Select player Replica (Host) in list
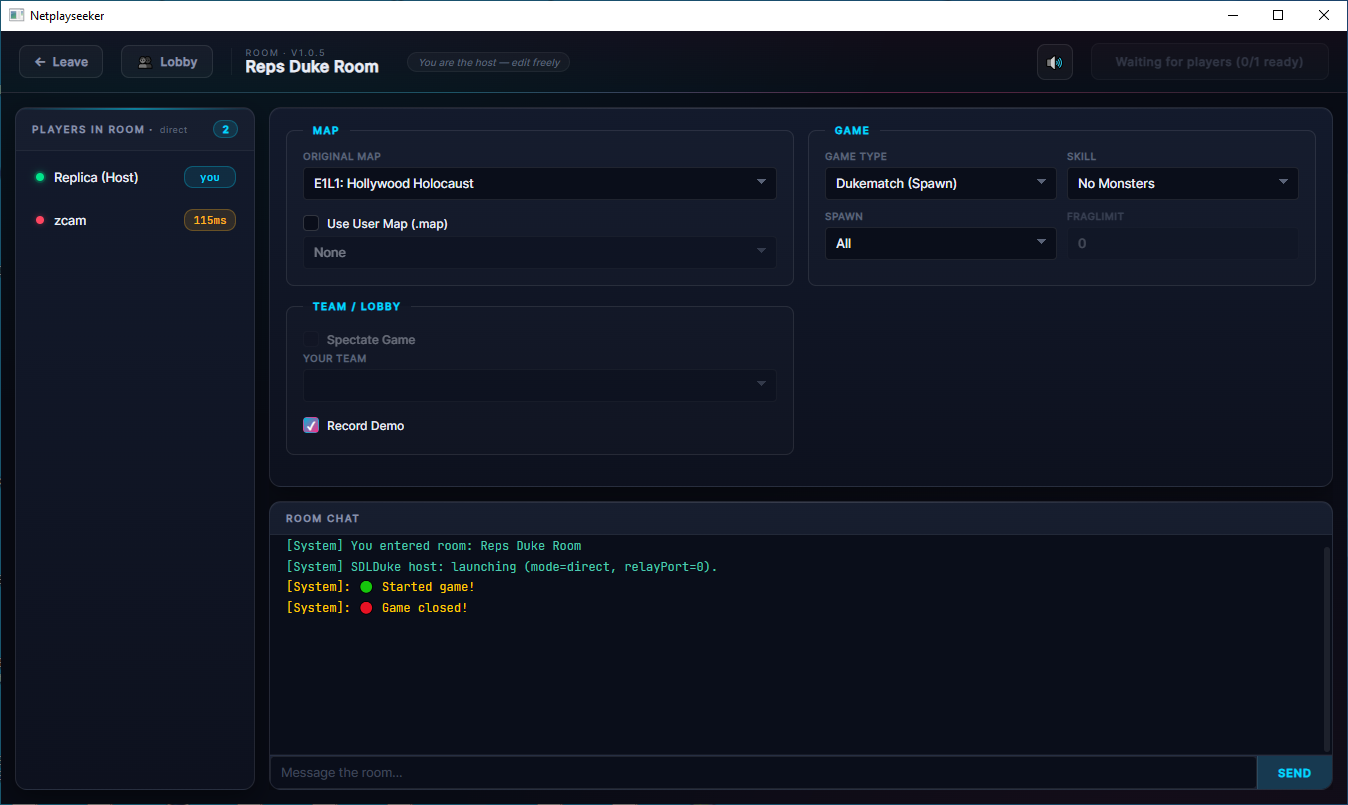 [135, 177]
